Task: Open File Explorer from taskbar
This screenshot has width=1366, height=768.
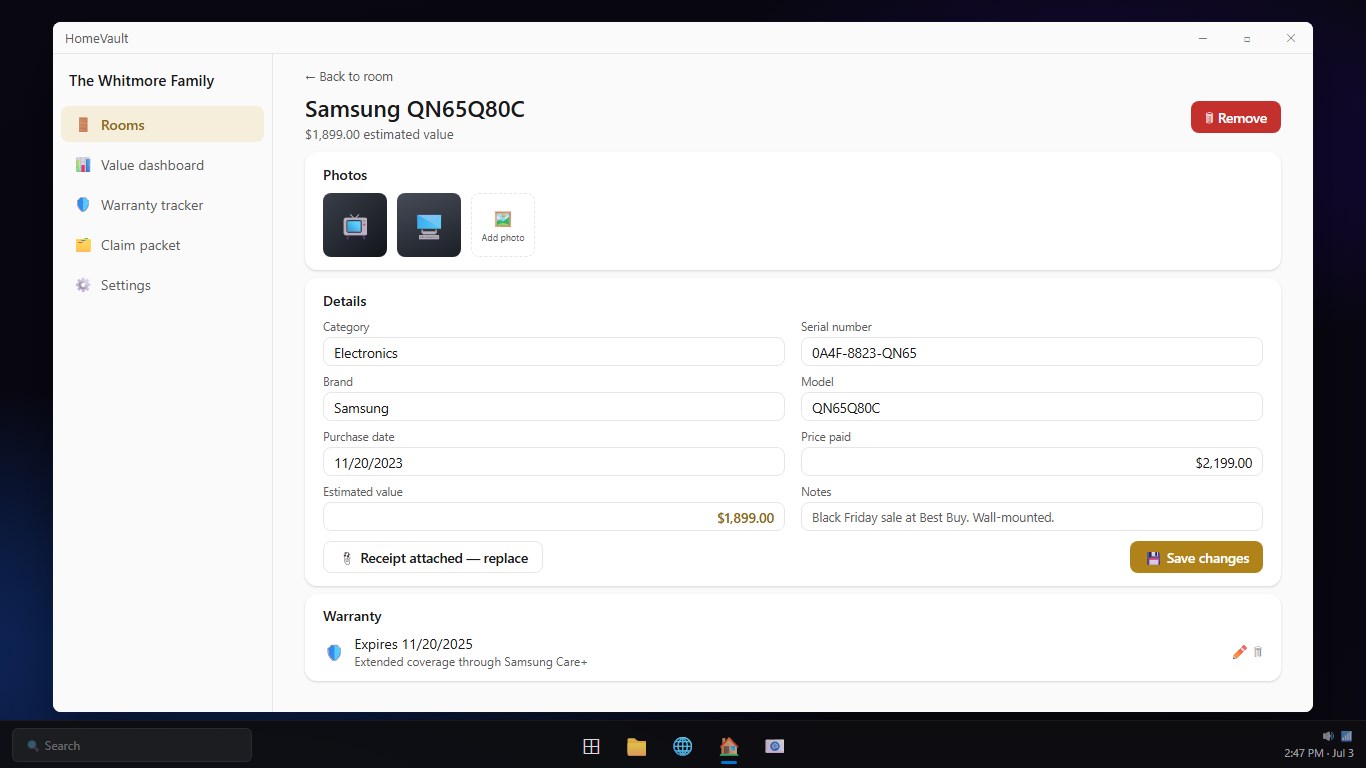Action: 637,746
